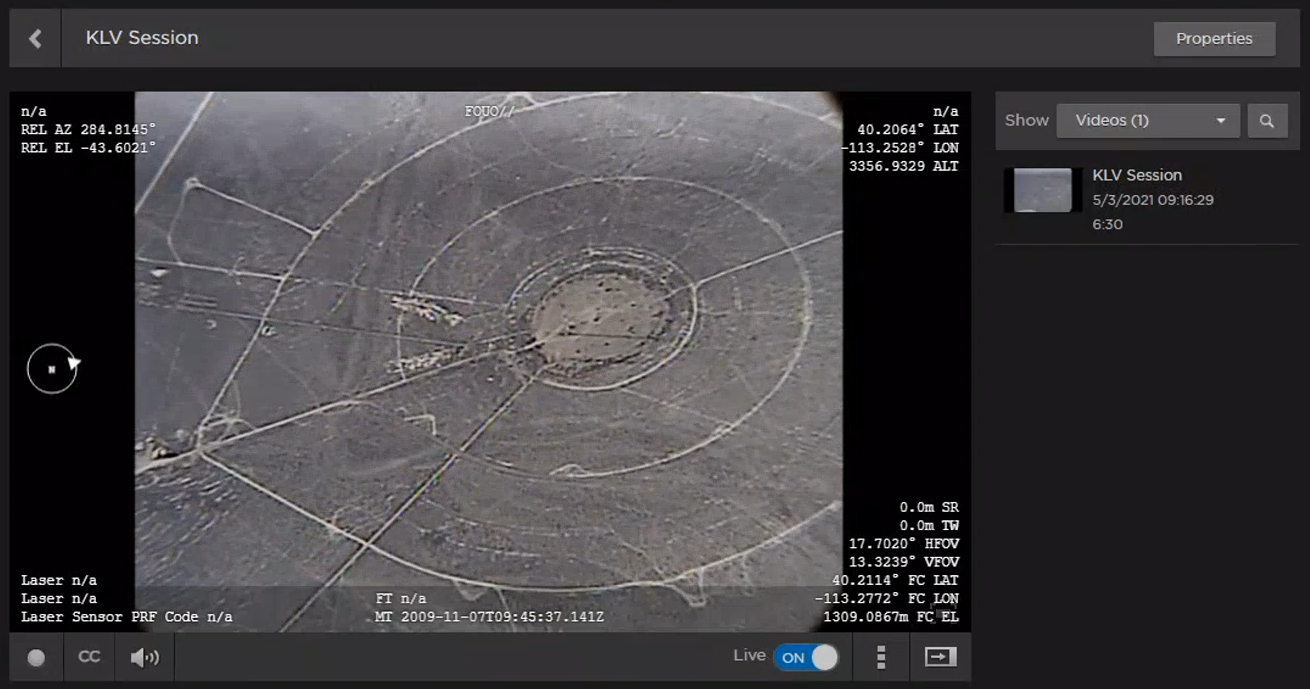
Task: Click the KLV Session video thumbnail
Action: [1042, 190]
